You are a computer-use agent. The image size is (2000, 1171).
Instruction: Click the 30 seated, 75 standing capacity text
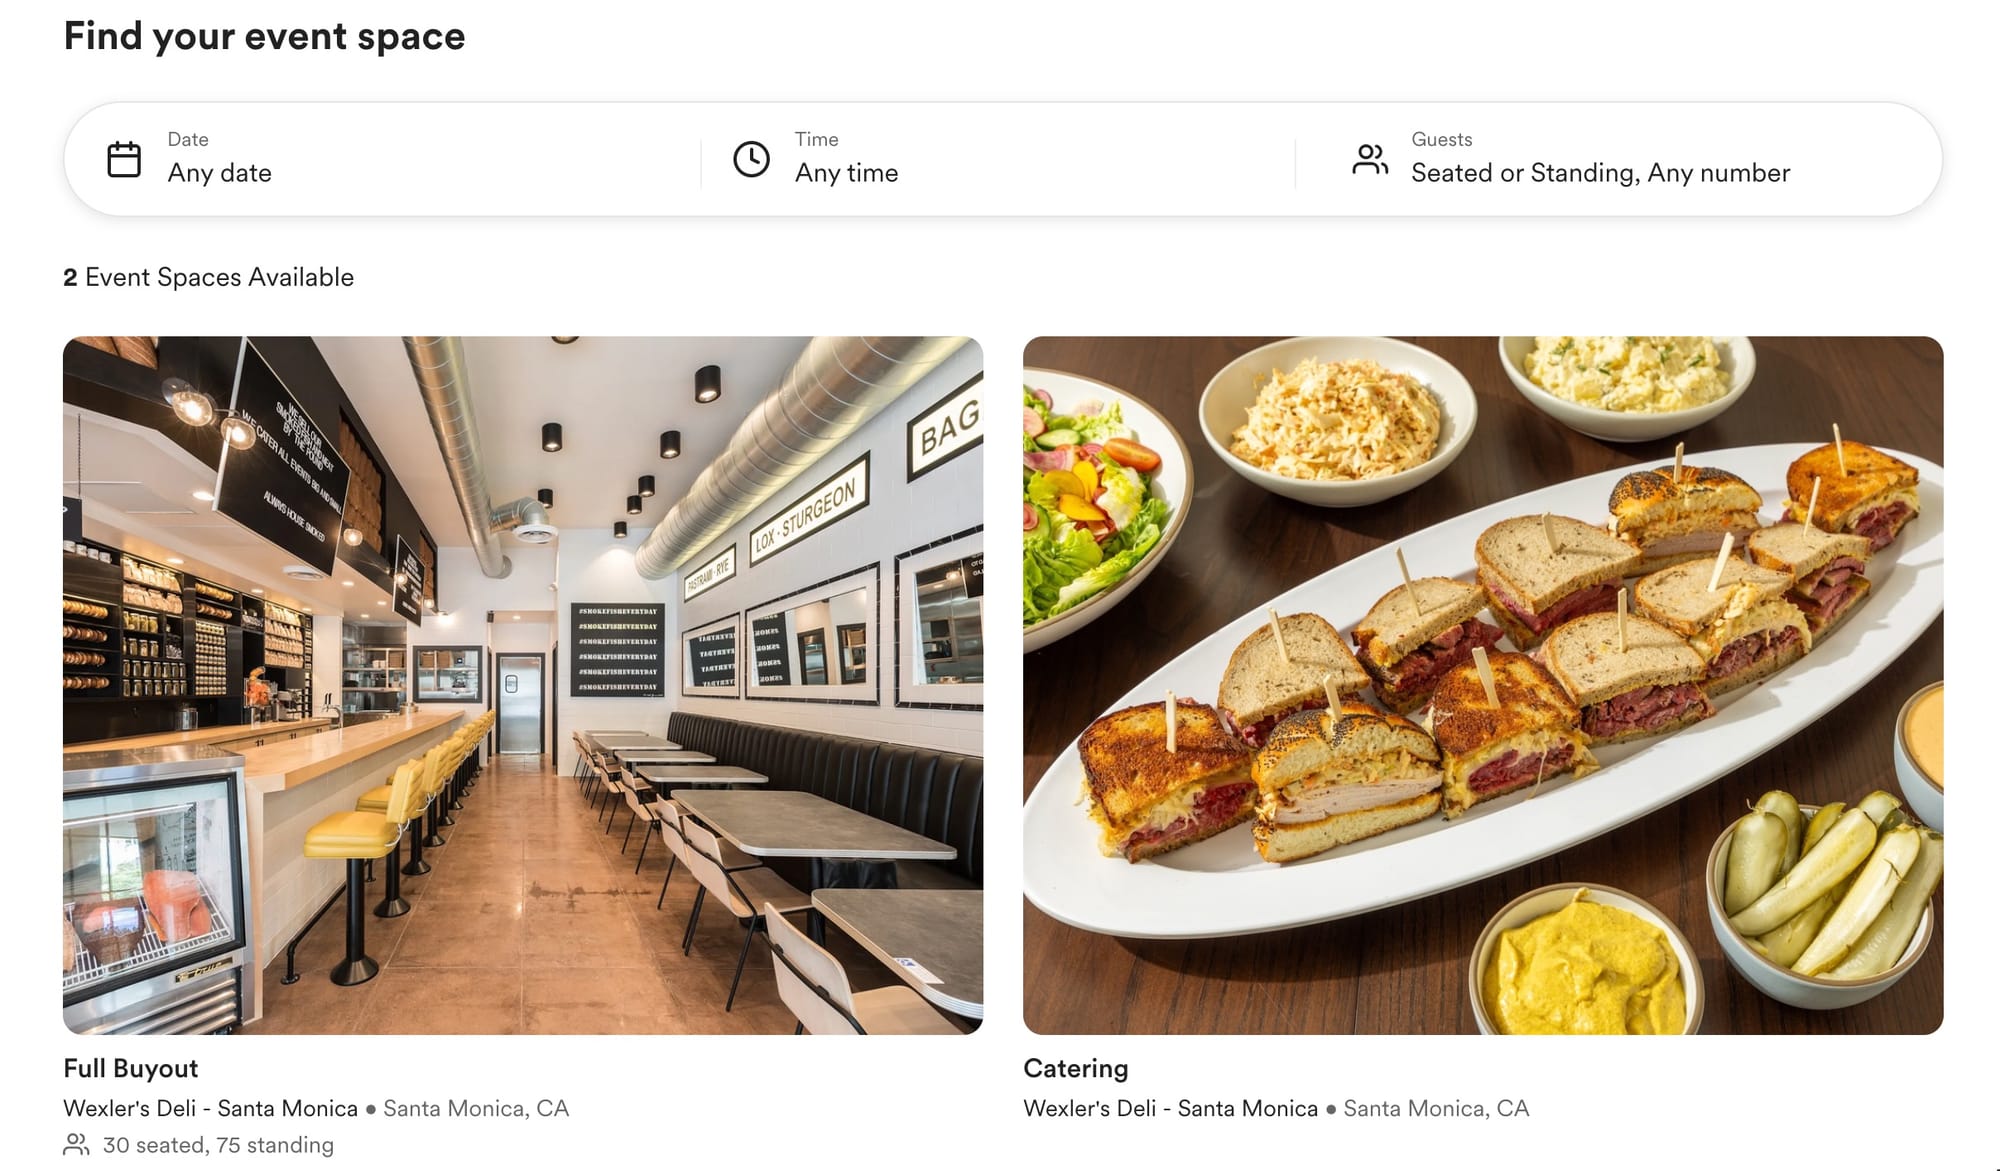[x=218, y=1144]
